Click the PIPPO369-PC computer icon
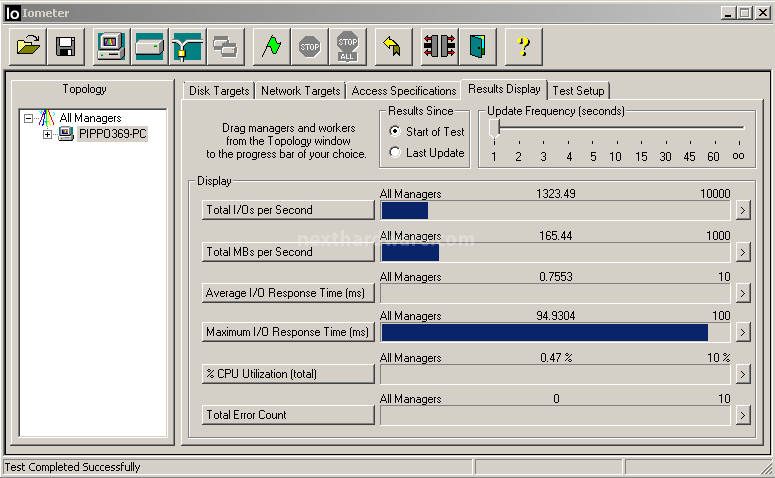The image size is (775, 478). tap(65, 133)
